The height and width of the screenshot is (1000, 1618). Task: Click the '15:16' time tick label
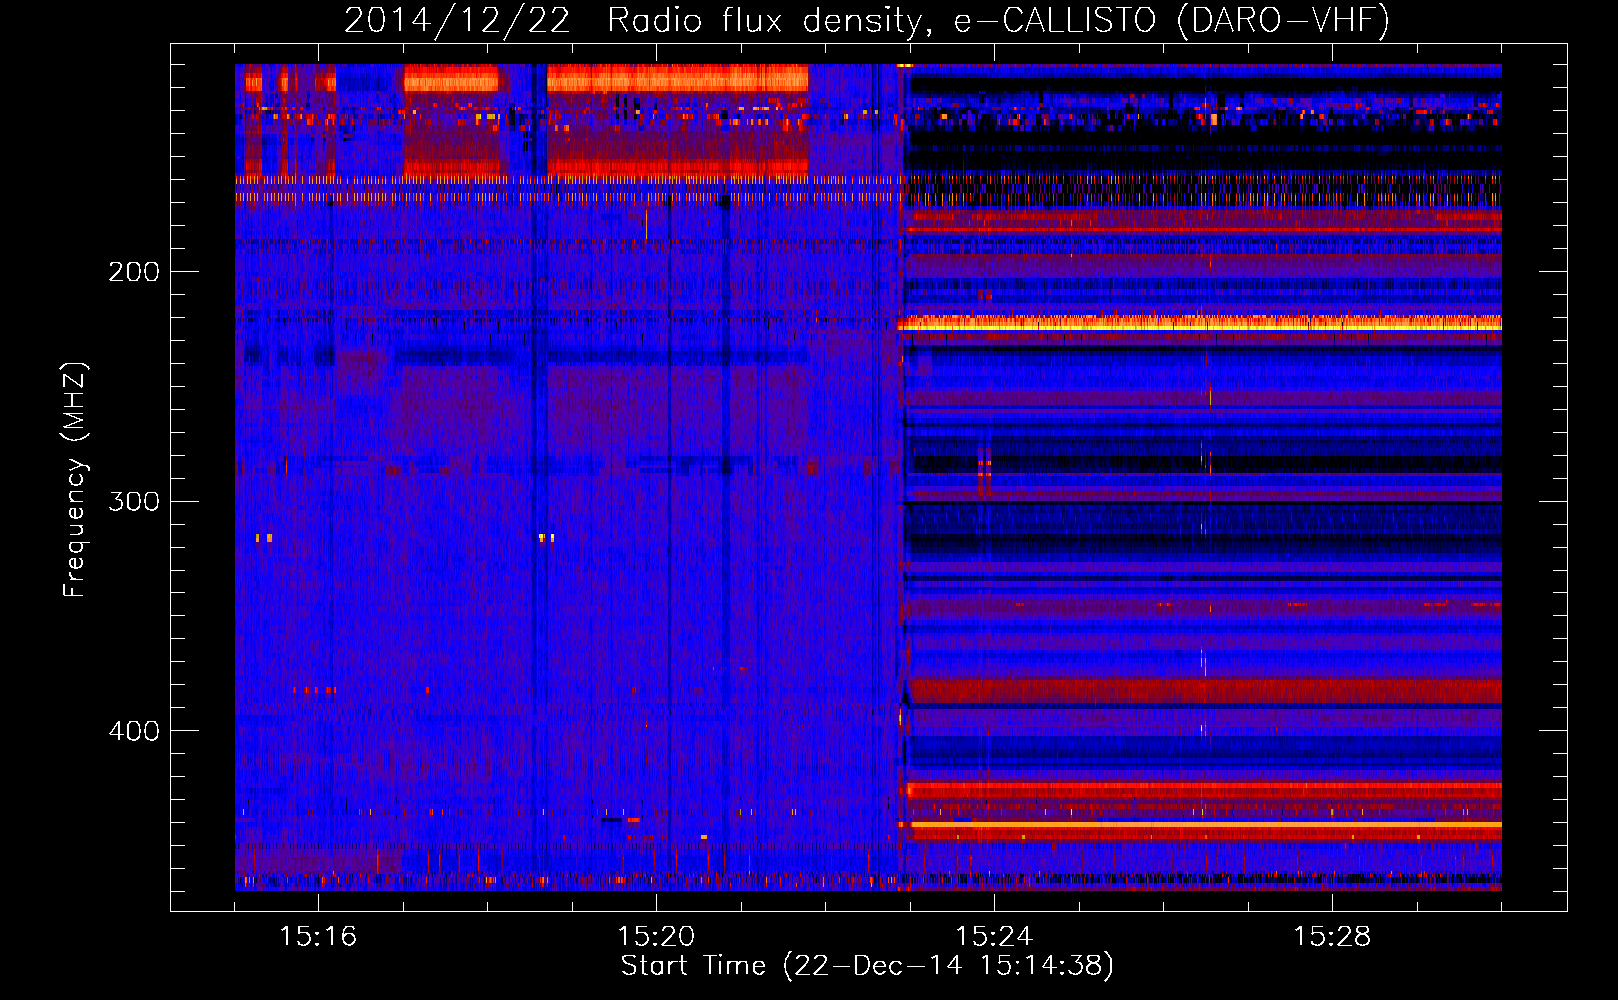(318, 936)
